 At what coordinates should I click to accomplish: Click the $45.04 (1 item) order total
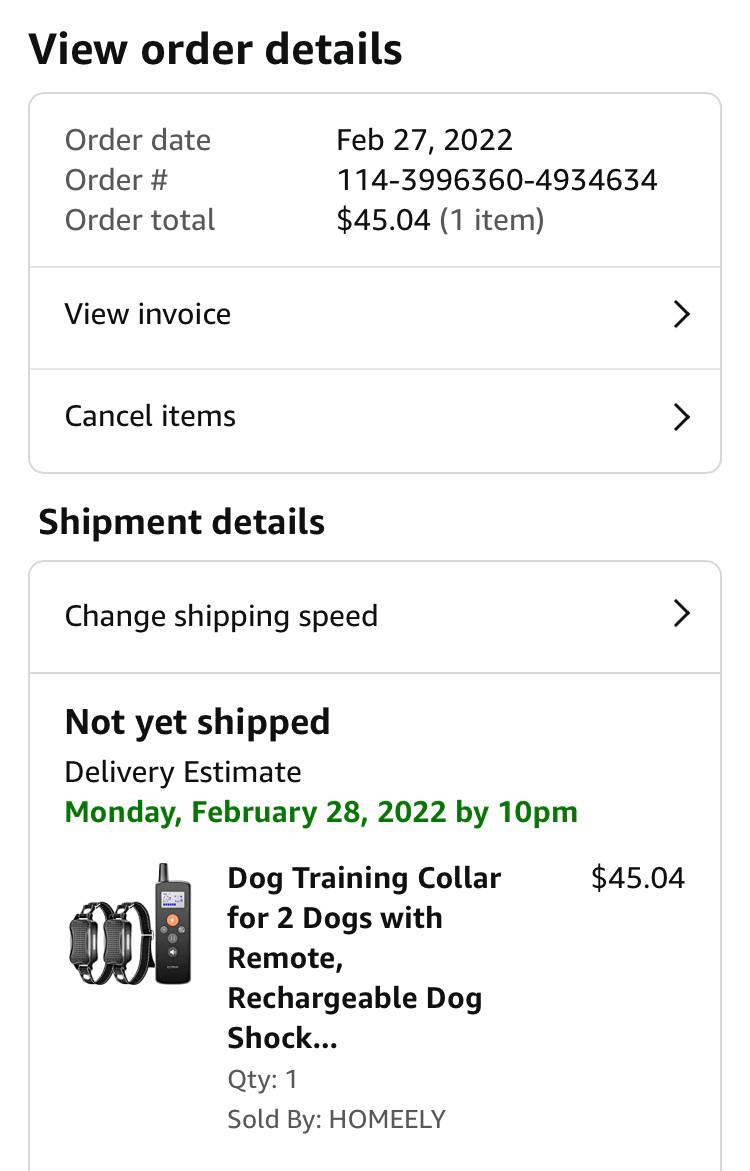440,220
